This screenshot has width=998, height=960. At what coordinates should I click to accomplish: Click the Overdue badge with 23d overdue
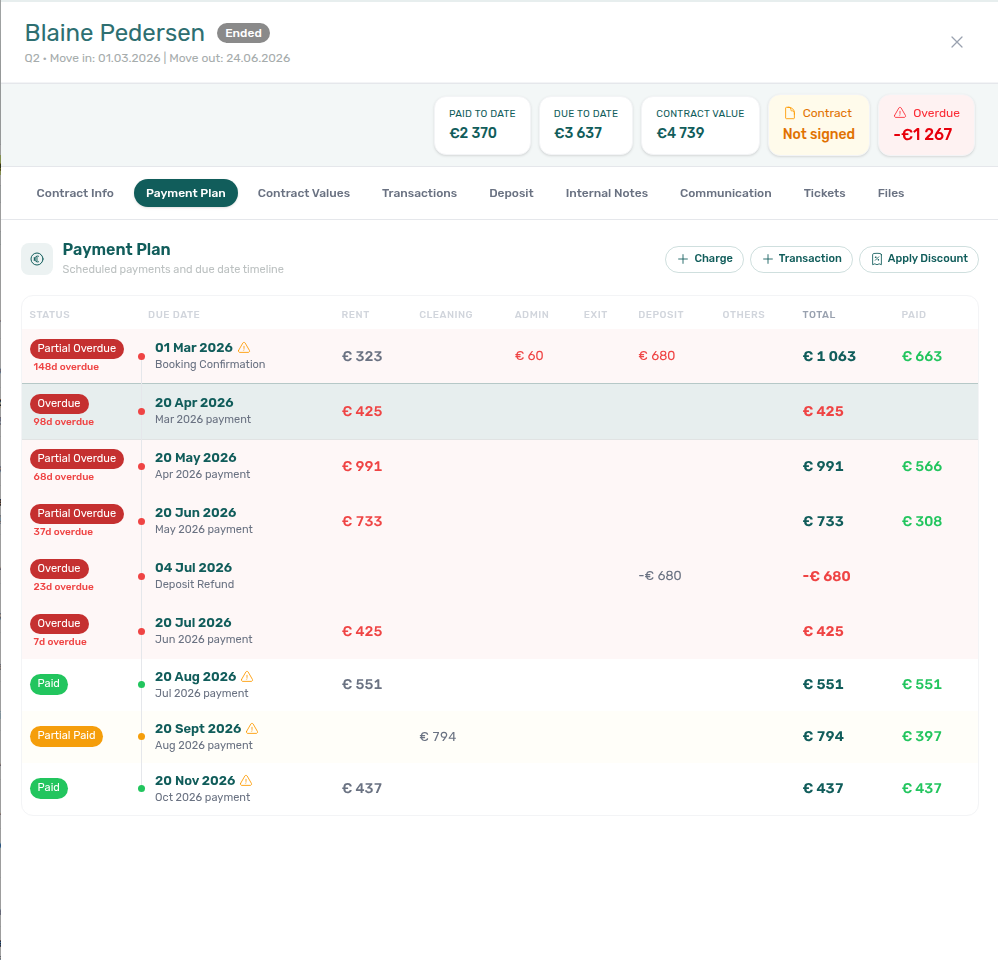tap(59, 568)
